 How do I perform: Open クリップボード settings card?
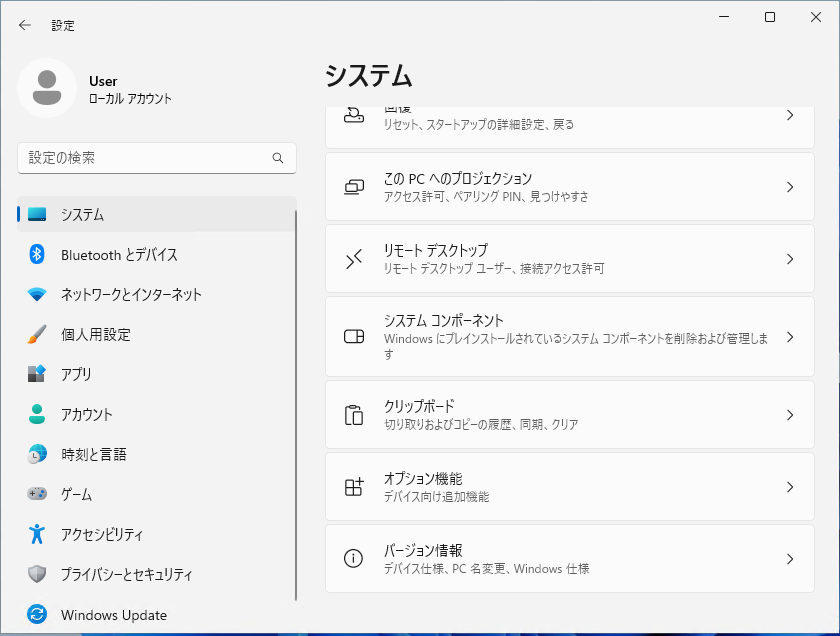click(x=569, y=415)
